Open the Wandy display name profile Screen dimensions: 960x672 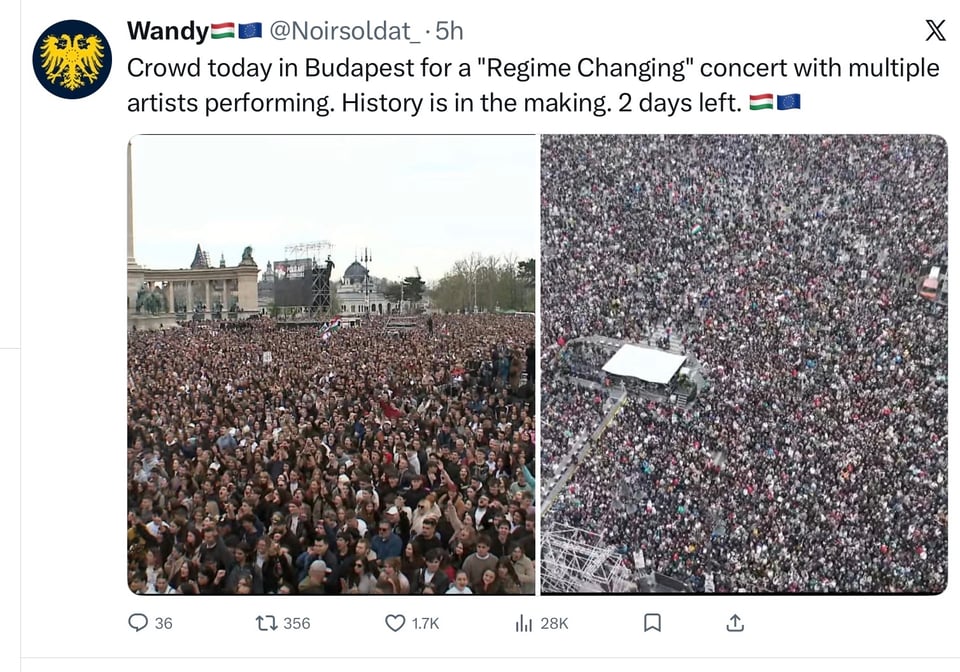pos(167,31)
